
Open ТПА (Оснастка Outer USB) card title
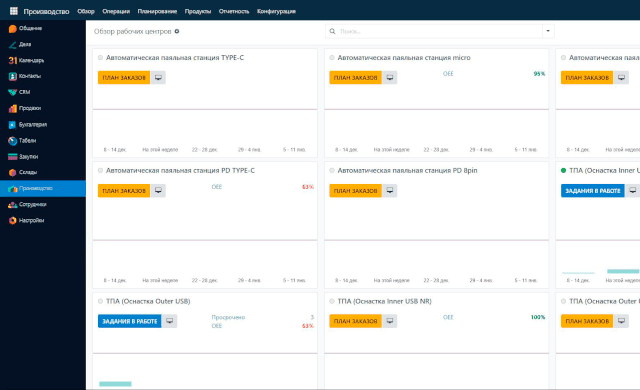point(148,301)
